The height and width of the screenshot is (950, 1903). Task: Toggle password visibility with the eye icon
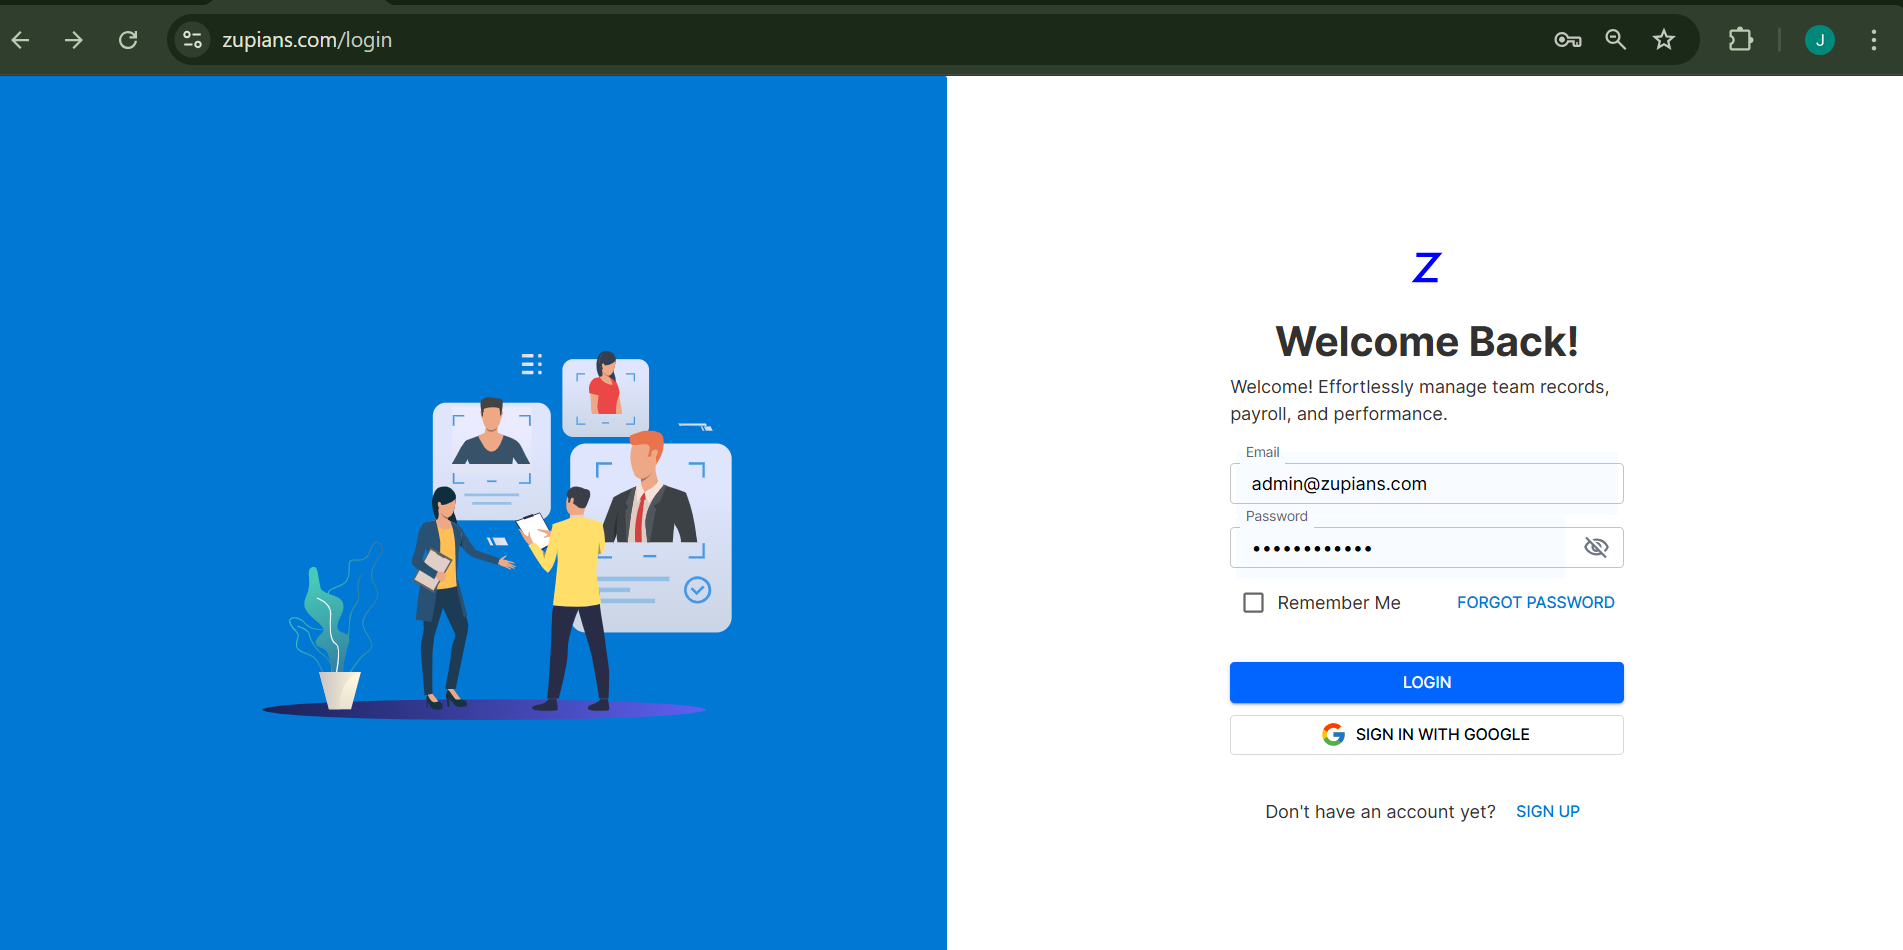click(x=1595, y=547)
